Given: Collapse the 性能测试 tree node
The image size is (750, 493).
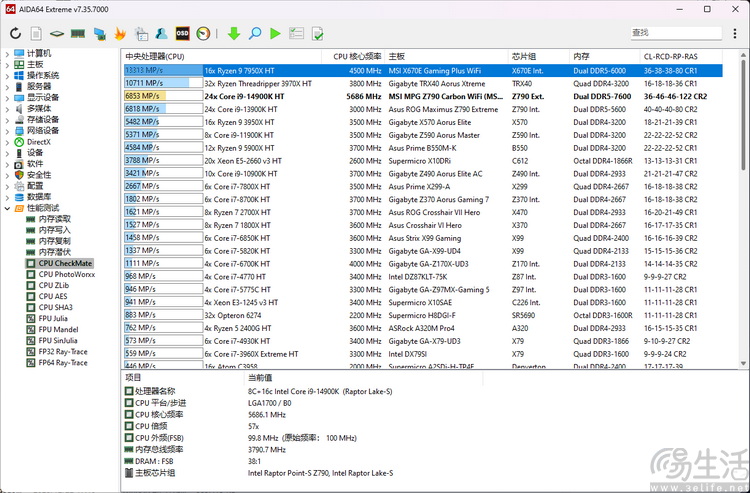Looking at the screenshot, I should pyautogui.click(x=7, y=208).
